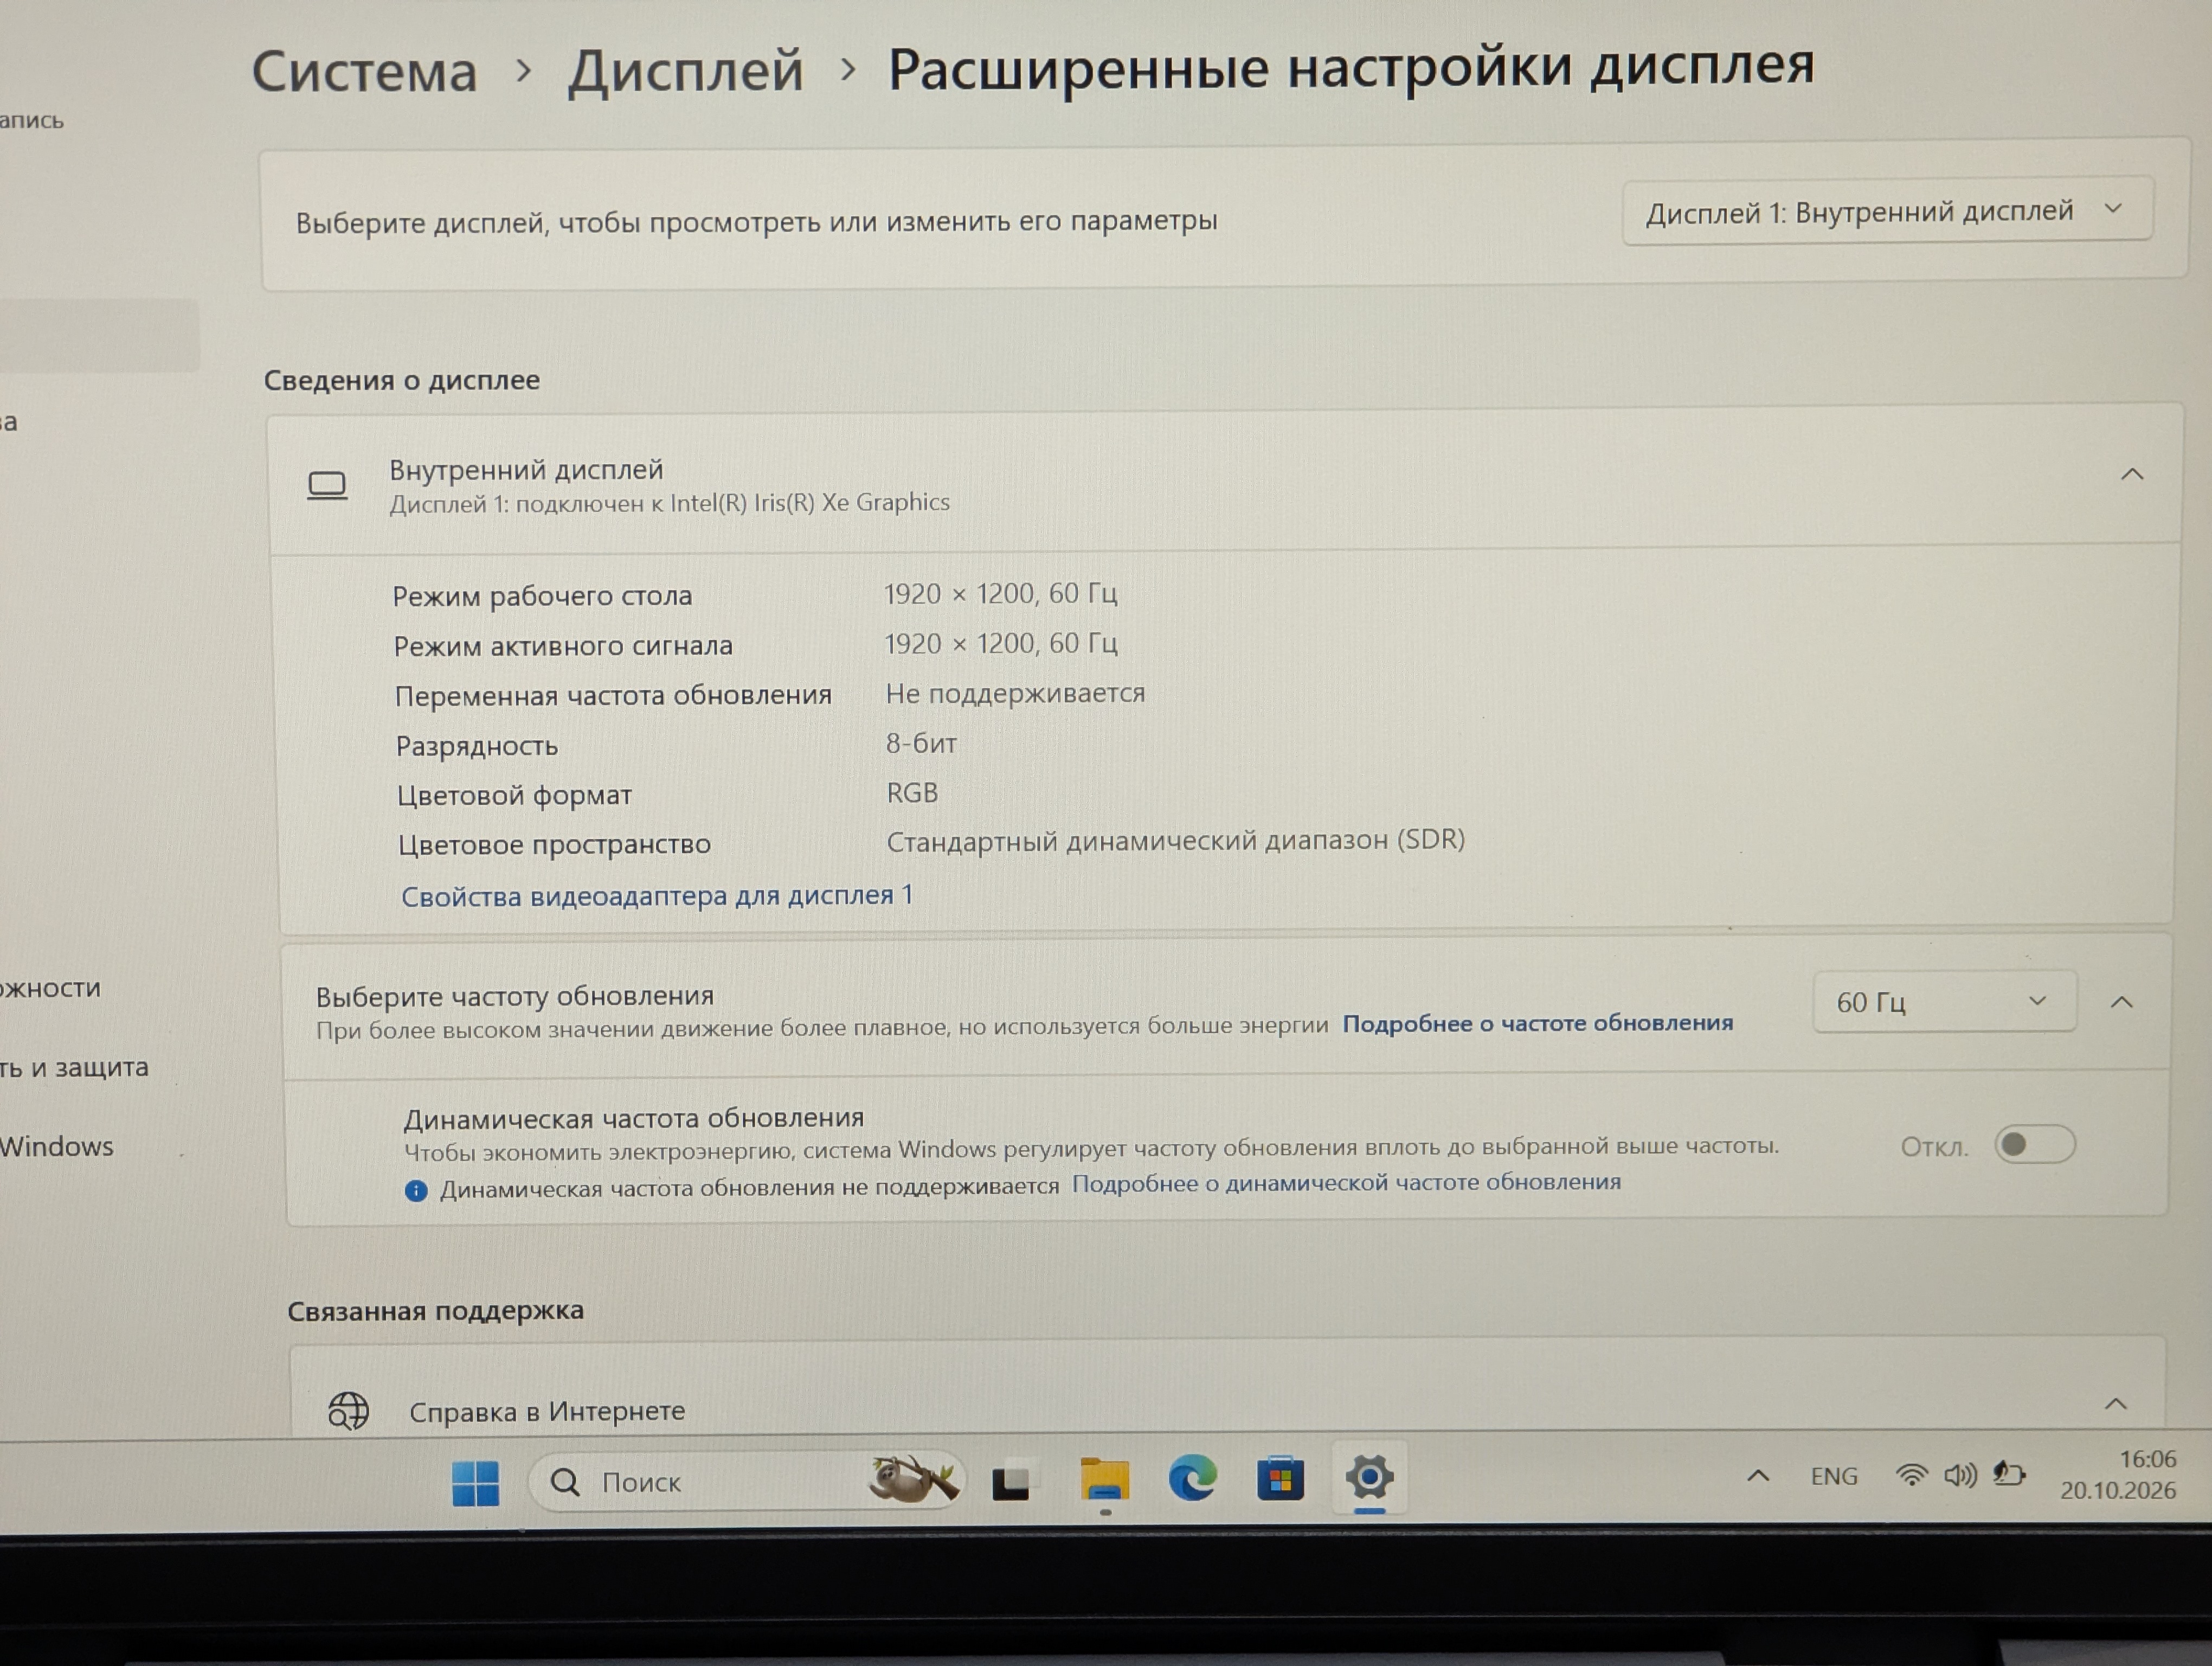Open the sidebar item ending in 'ть и защита'
Image resolution: width=2212 pixels, height=1666 pixels.
74,1068
